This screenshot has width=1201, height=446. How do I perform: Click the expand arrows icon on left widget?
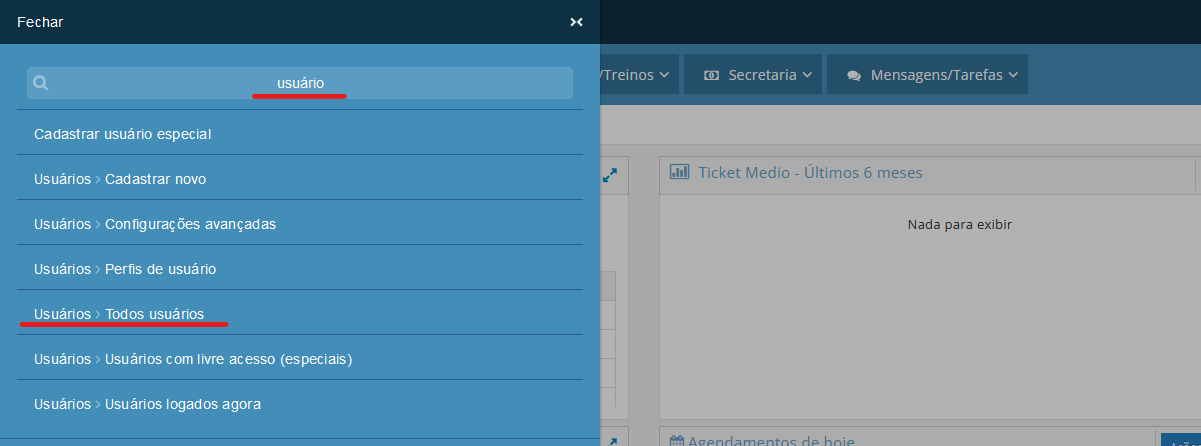610,174
